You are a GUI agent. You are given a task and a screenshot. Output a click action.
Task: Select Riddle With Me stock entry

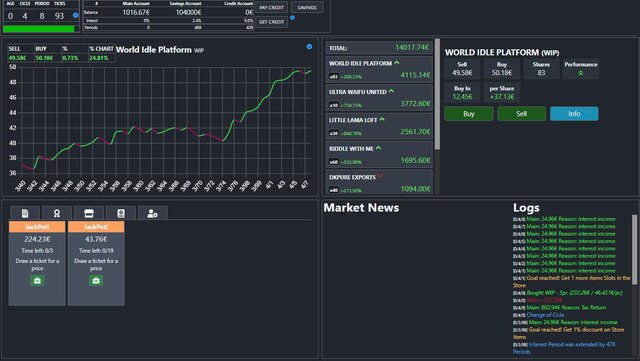coord(379,155)
